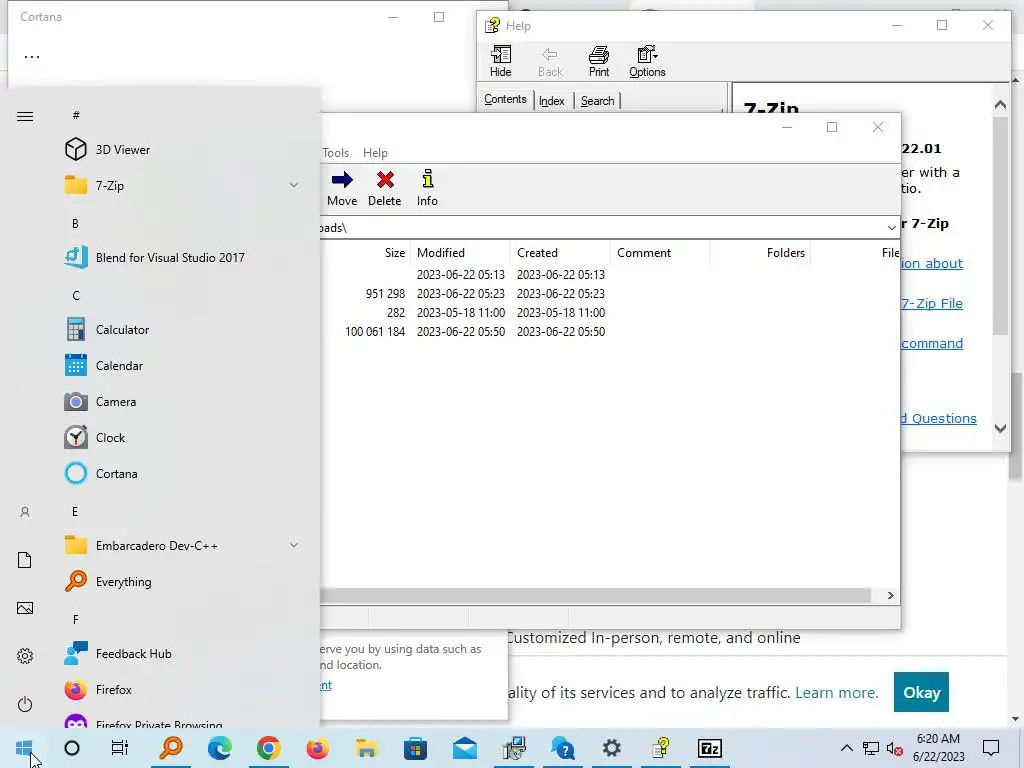Click Help content scroll up arrow
The image size is (1024, 768).
tap(1000, 104)
